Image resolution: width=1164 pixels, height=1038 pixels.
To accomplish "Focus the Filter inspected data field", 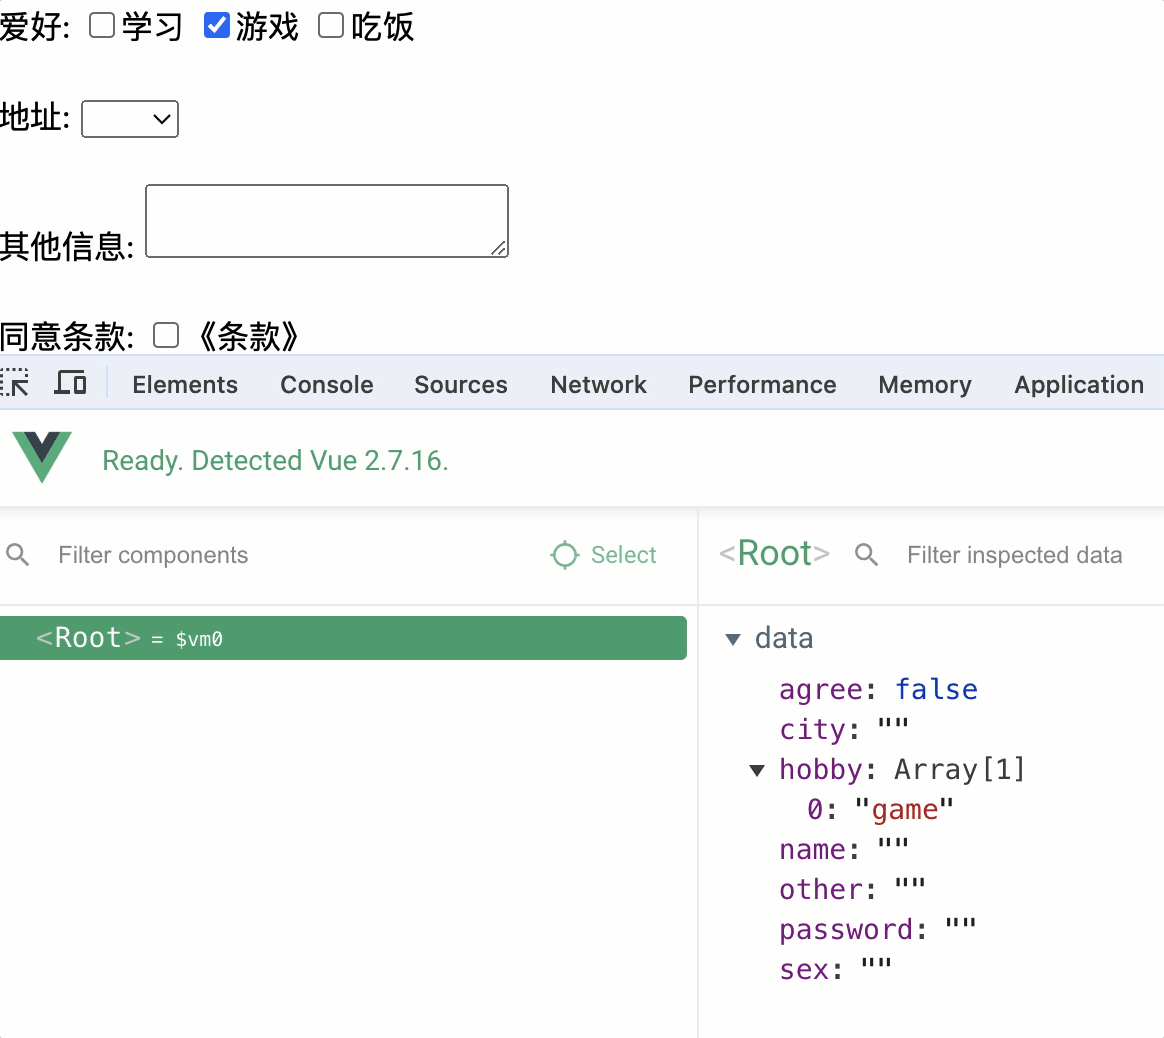I will [x=1014, y=555].
